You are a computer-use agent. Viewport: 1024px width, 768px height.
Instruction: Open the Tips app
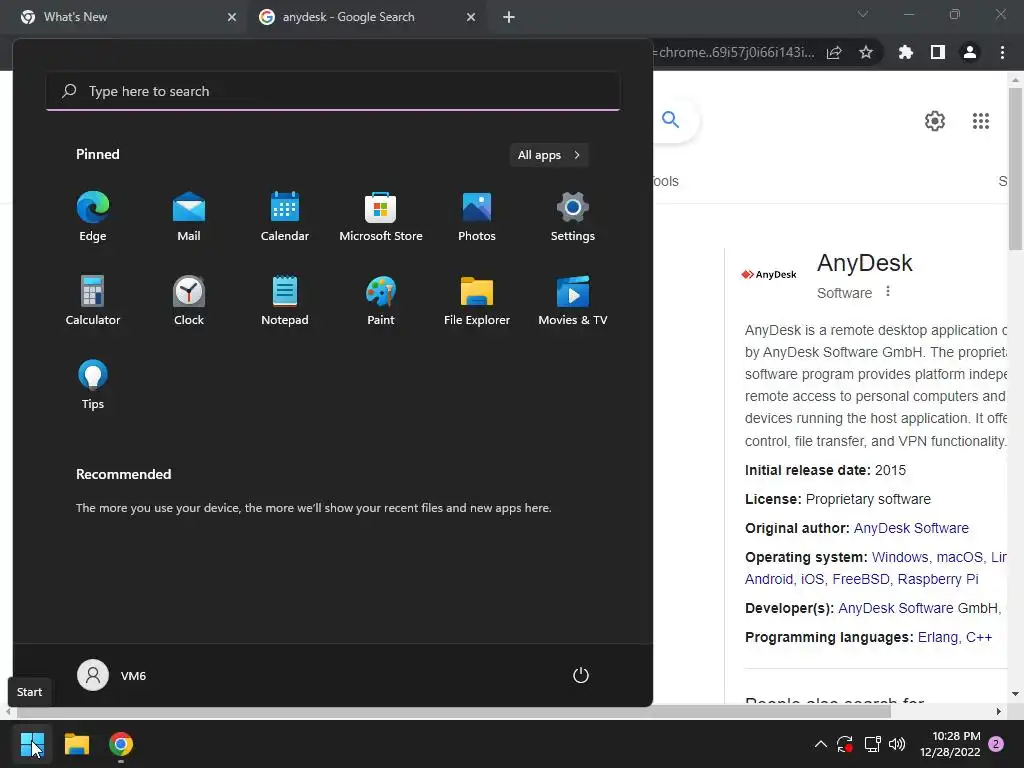pyautogui.click(x=93, y=385)
